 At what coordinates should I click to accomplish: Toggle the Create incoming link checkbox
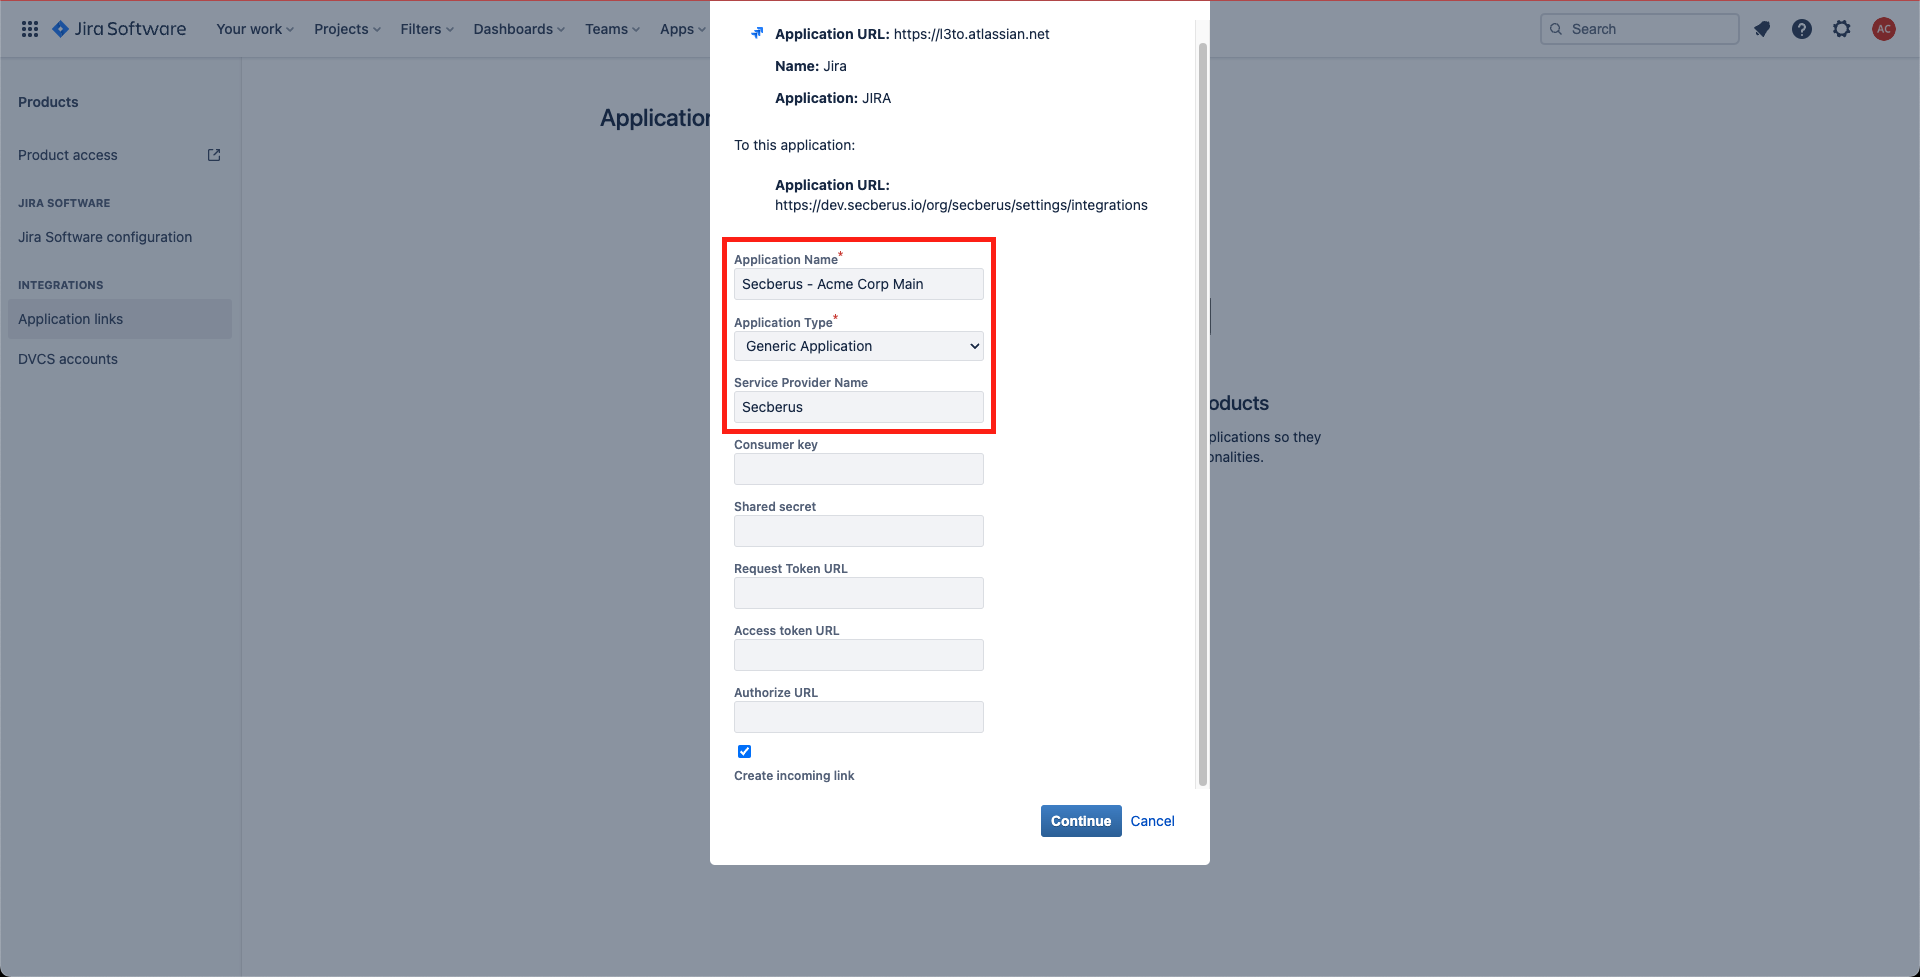point(744,751)
